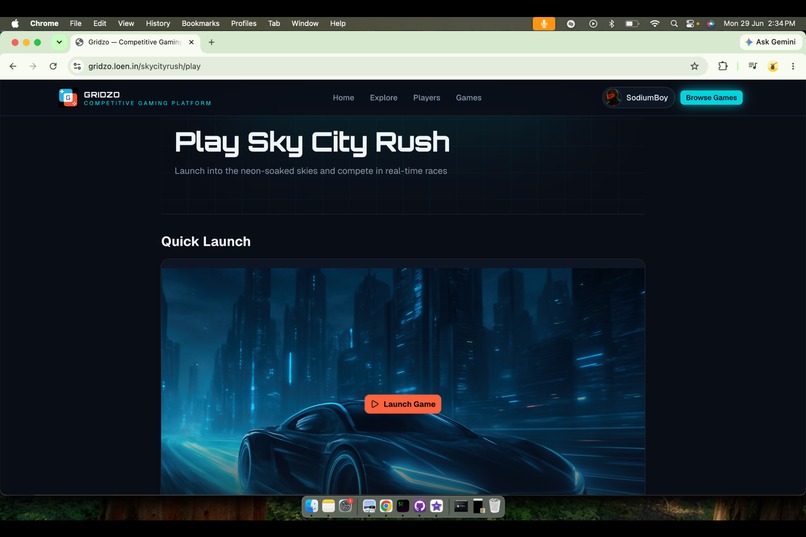Open the History menu

point(158,24)
